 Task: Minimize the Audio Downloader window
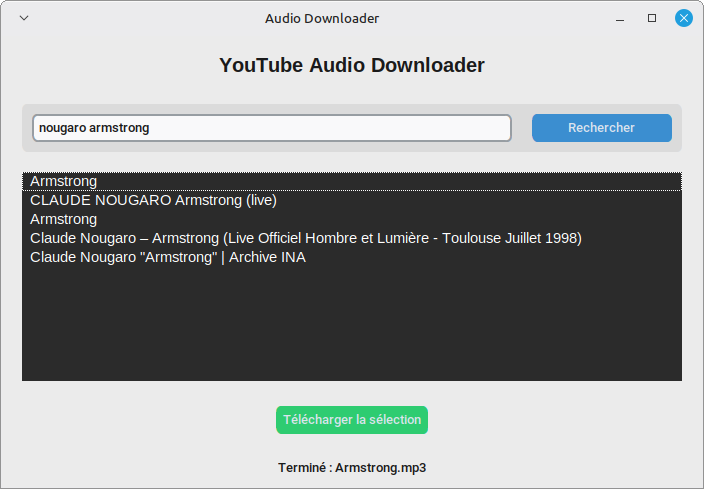(x=620, y=18)
